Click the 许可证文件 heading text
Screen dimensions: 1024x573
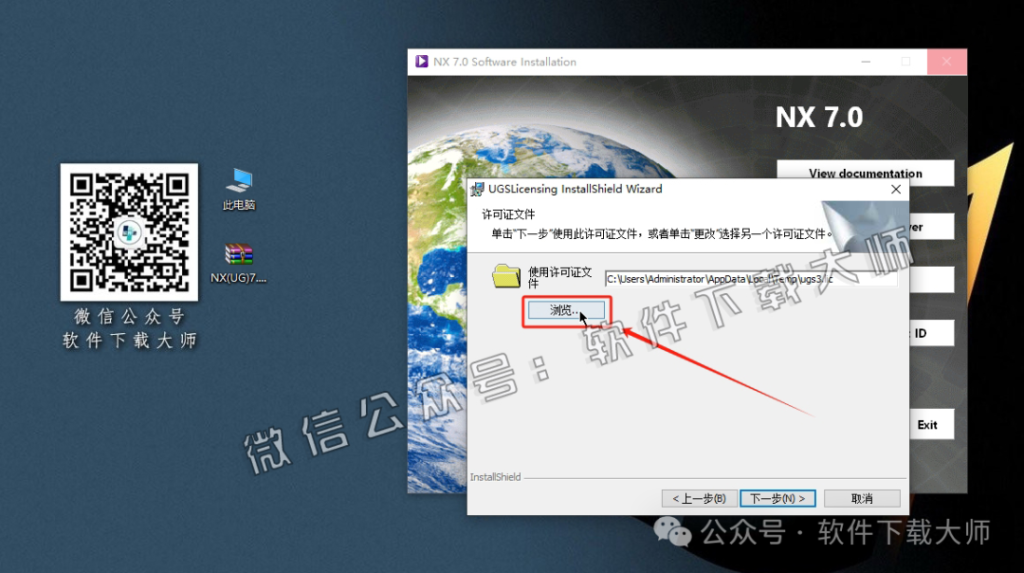(x=508, y=214)
